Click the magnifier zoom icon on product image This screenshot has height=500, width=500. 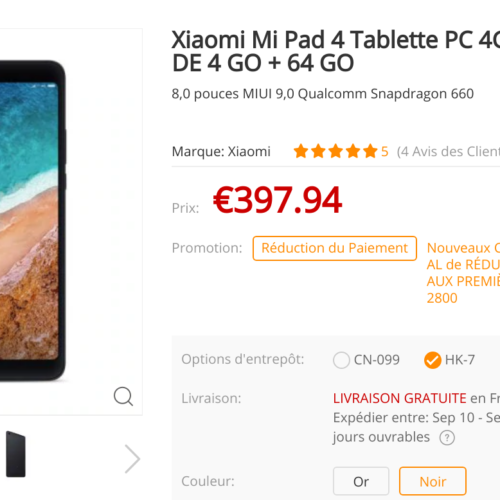coord(123,396)
